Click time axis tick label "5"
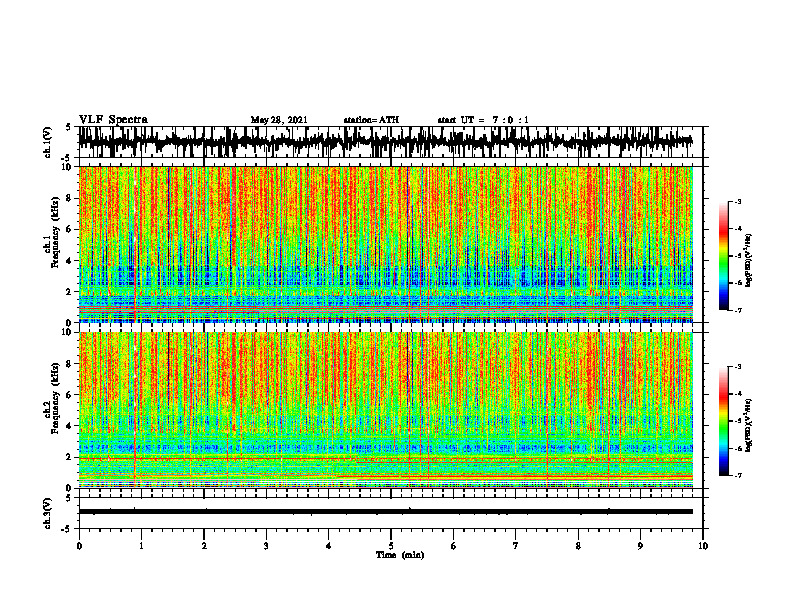 [x=391, y=546]
